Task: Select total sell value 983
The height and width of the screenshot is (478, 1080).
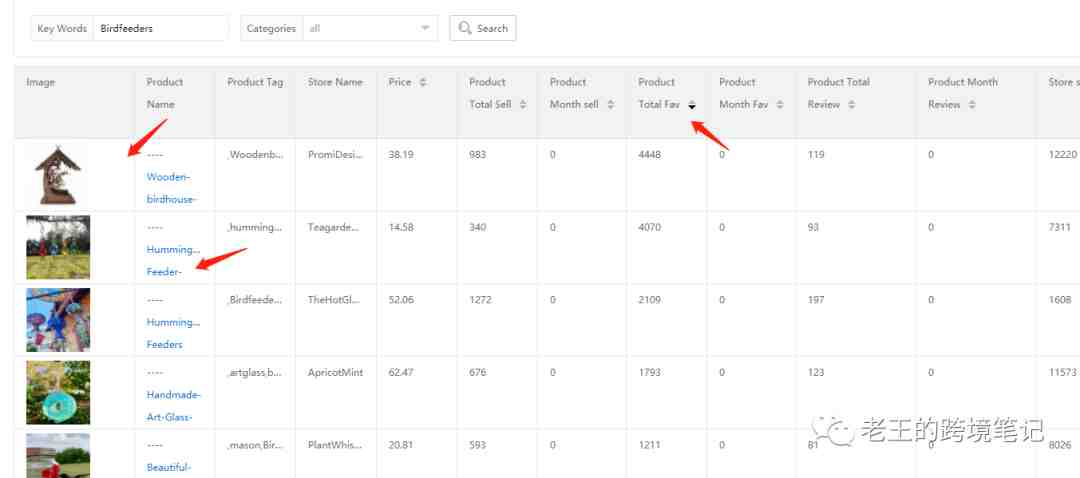Action: (477, 155)
